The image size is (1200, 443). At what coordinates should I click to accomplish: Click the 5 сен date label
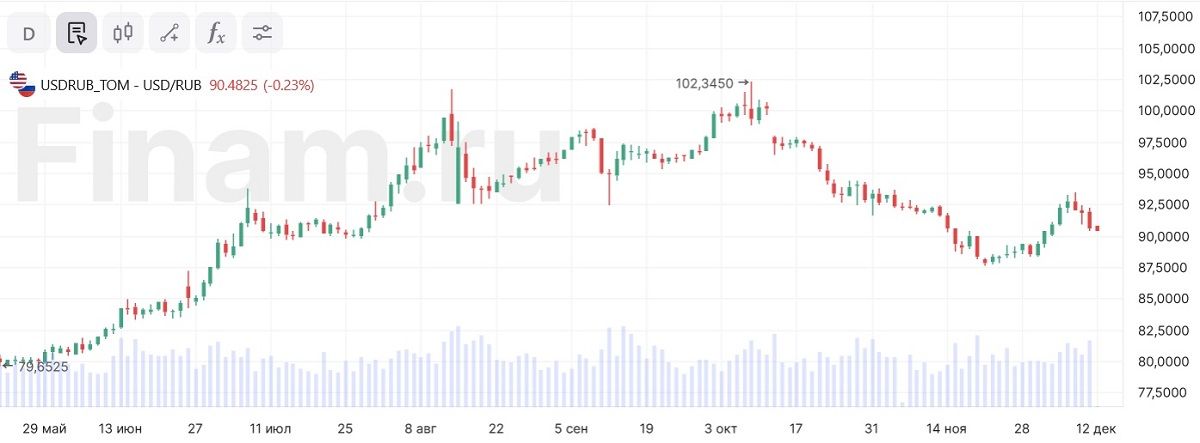[x=571, y=429]
